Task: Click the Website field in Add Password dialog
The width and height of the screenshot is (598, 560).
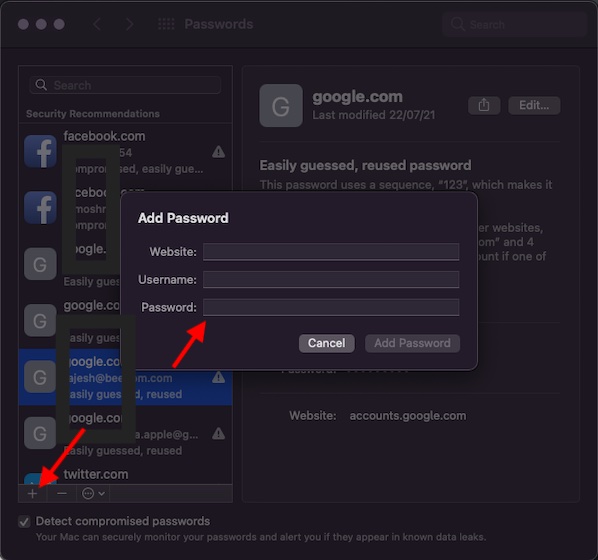Action: coord(331,252)
